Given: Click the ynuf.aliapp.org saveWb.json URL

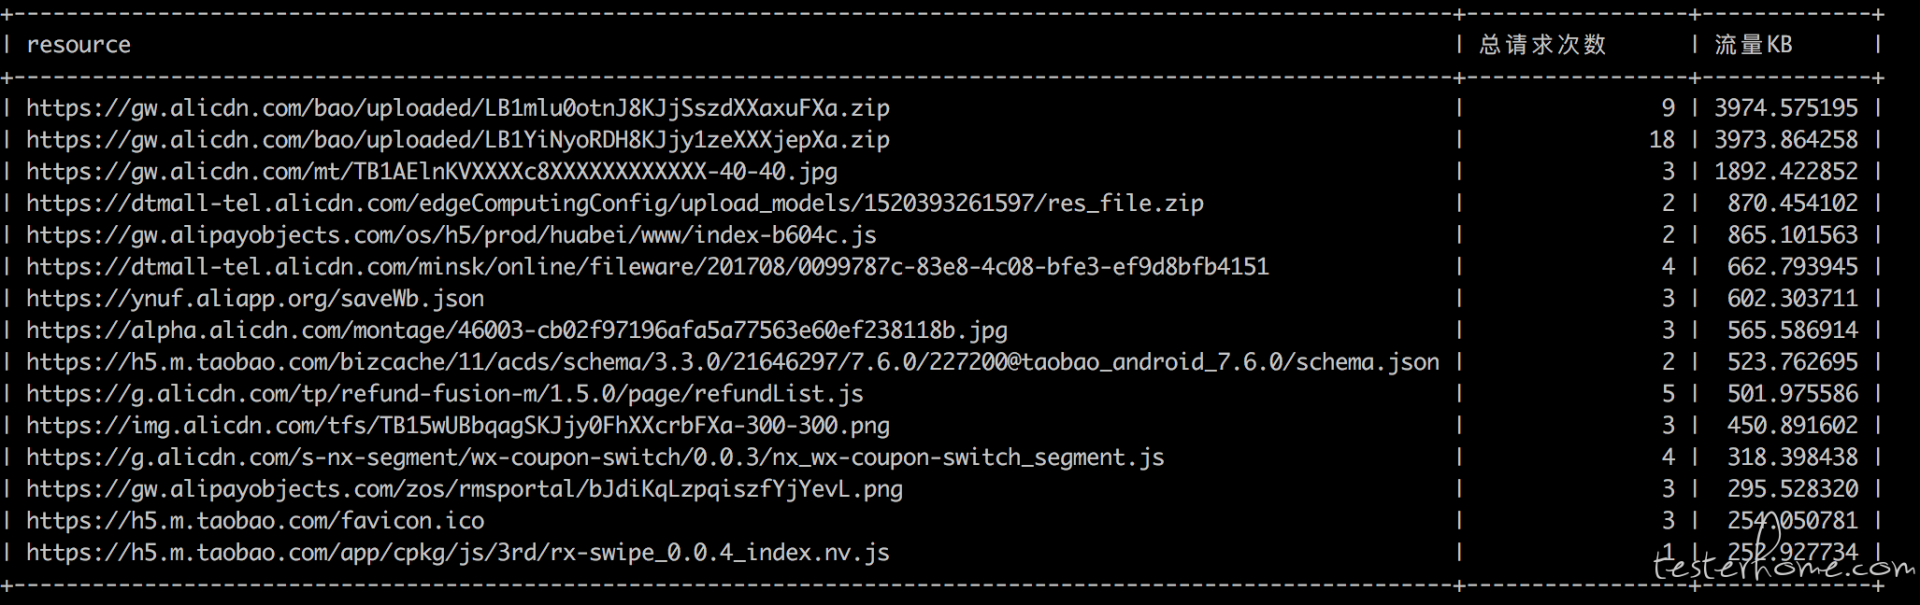Looking at the screenshot, I should (x=255, y=299).
